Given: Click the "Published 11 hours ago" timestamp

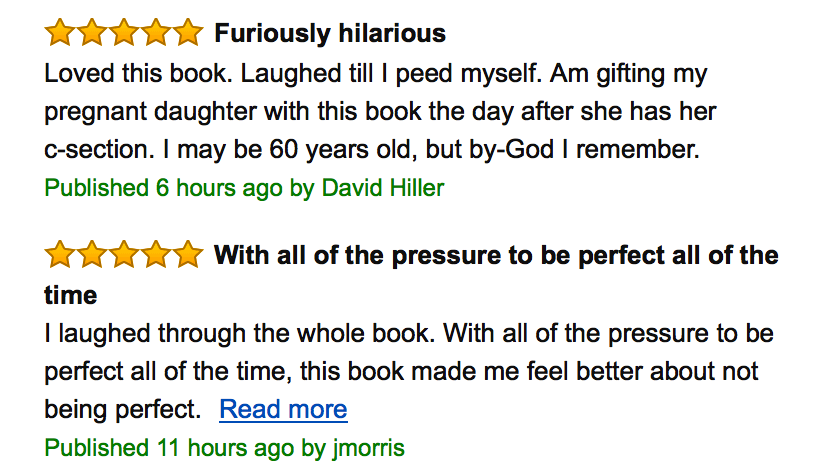Looking at the screenshot, I should pos(169,447).
